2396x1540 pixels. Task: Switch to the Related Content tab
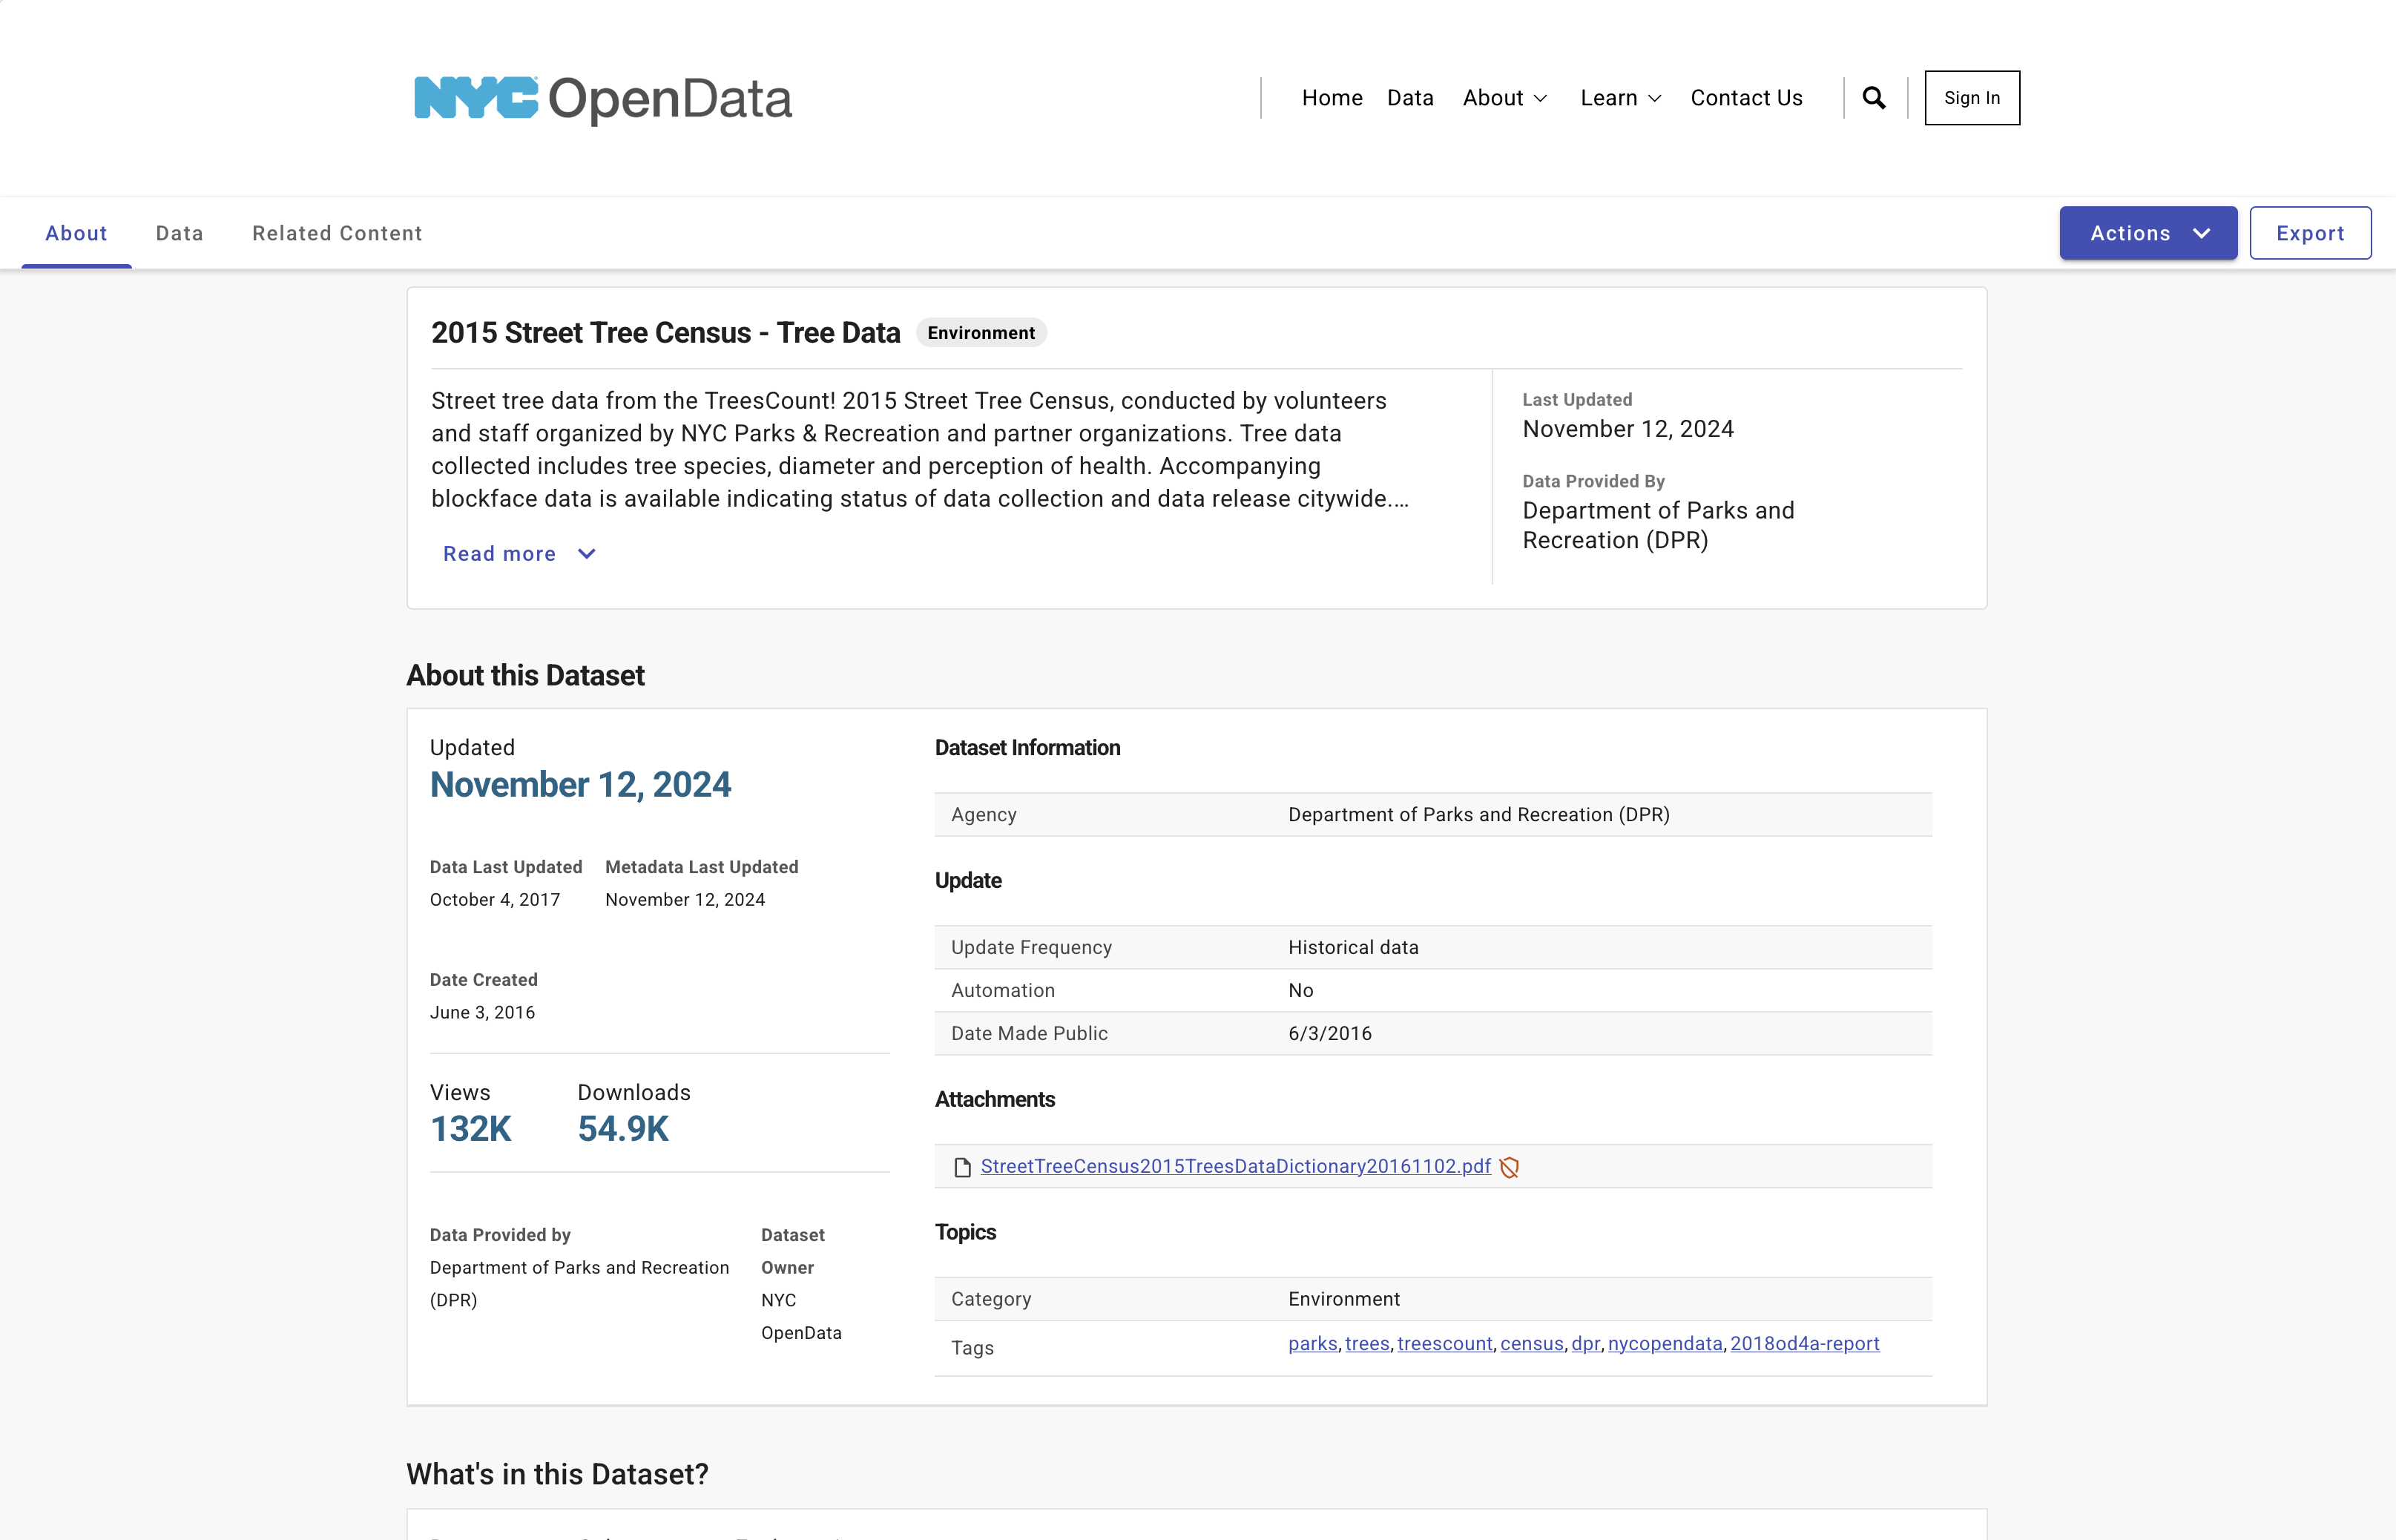(x=337, y=233)
